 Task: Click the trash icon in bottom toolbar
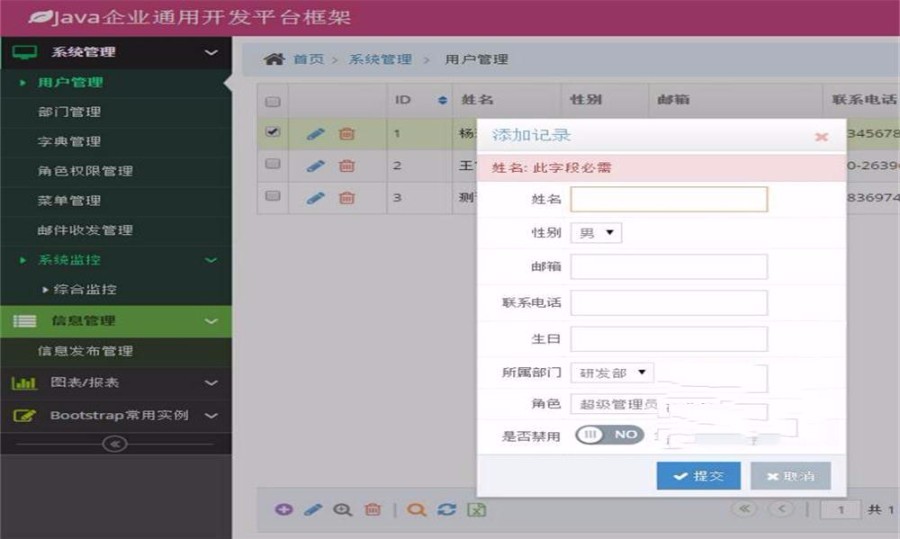tap(373, 509)
